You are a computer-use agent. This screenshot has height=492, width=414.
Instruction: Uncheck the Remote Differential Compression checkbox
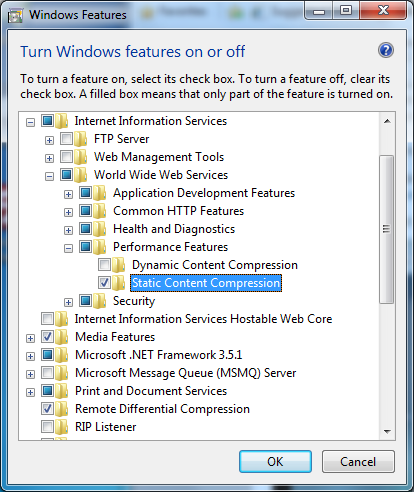[x=47, y=408]
